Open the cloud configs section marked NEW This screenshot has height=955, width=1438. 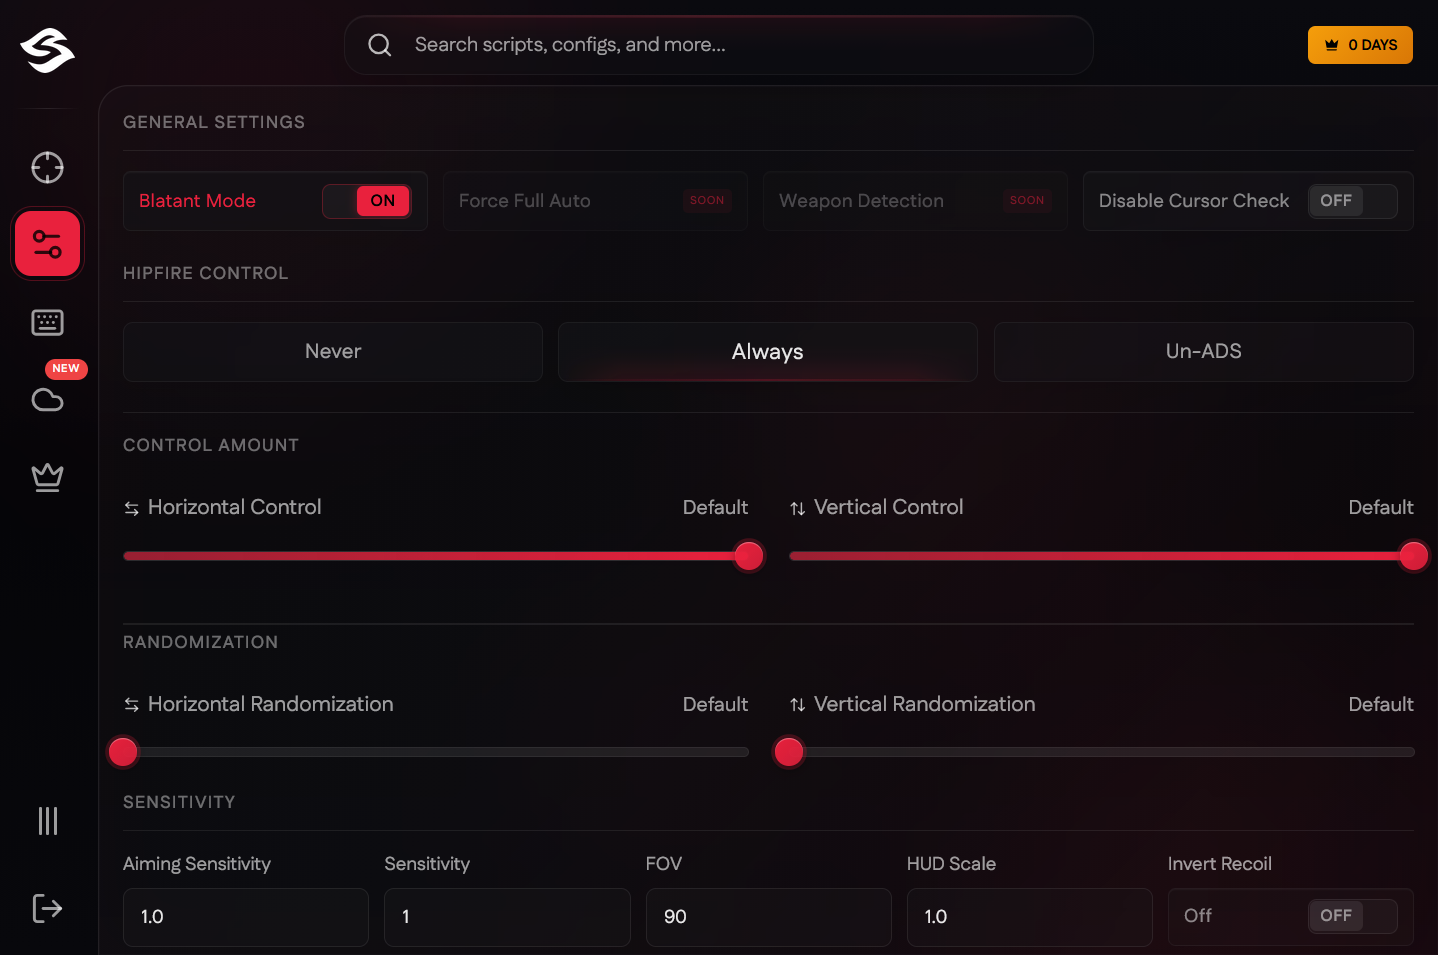click(47, 400)
